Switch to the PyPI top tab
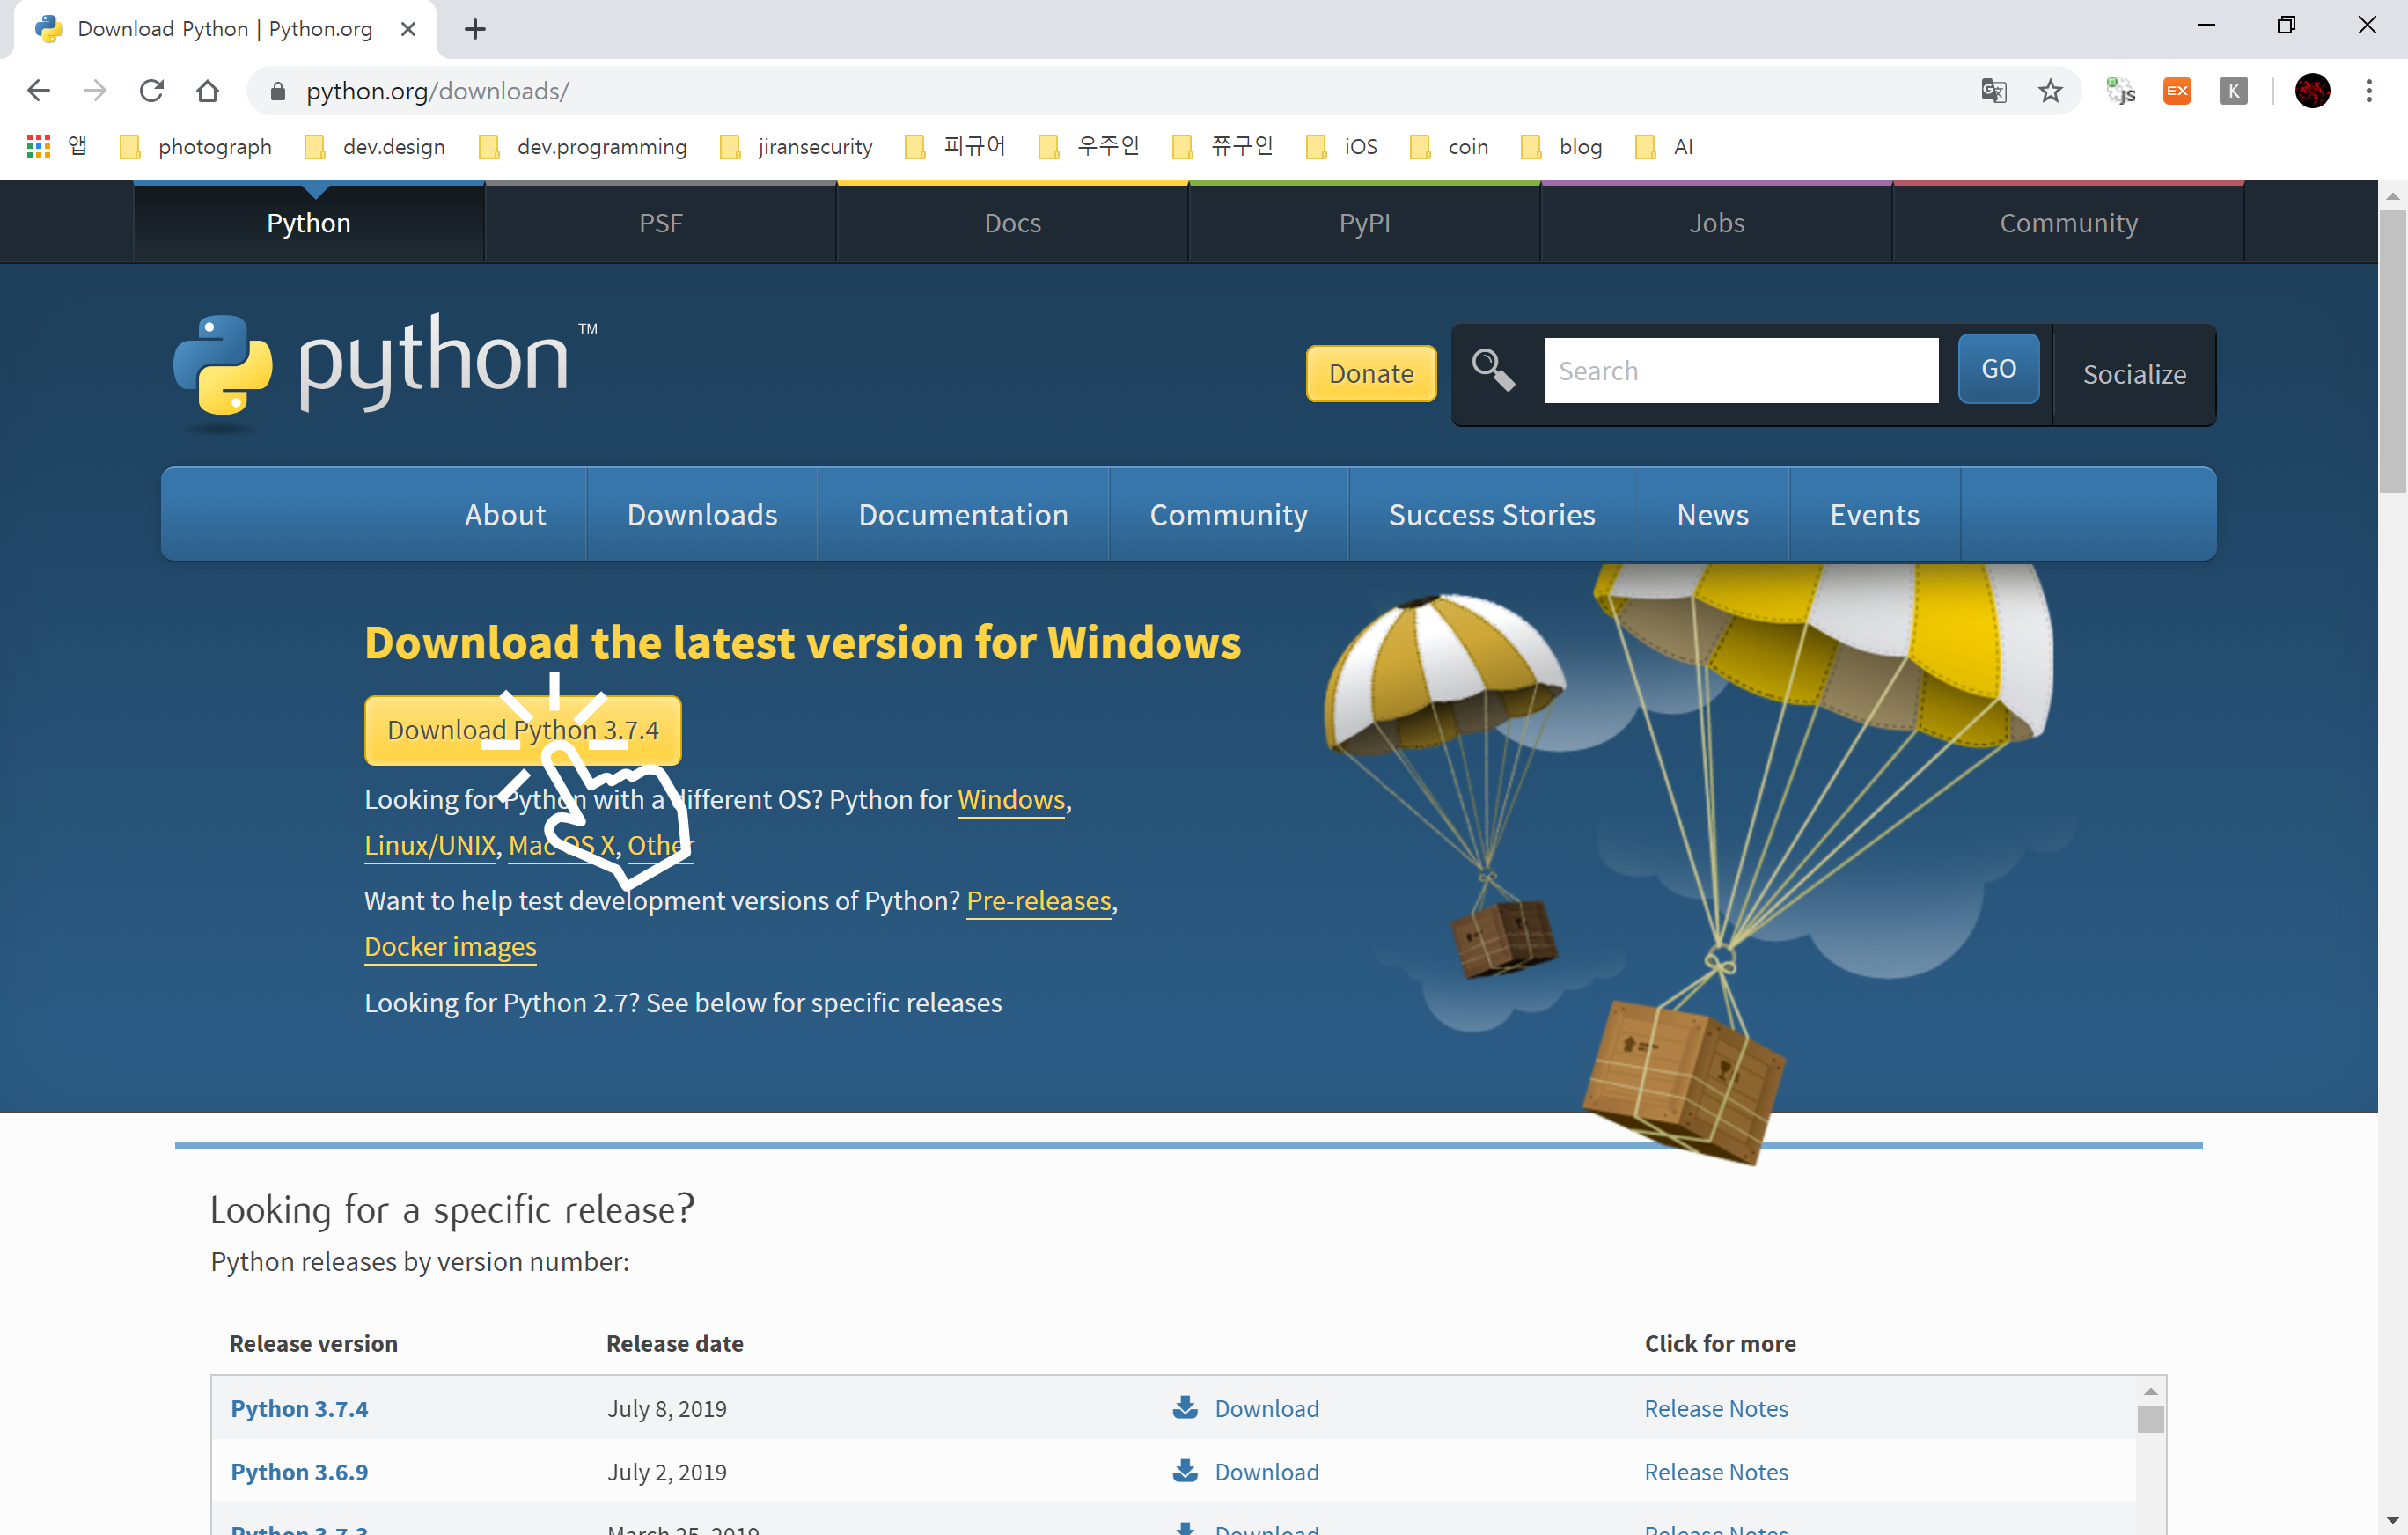 1364,223
